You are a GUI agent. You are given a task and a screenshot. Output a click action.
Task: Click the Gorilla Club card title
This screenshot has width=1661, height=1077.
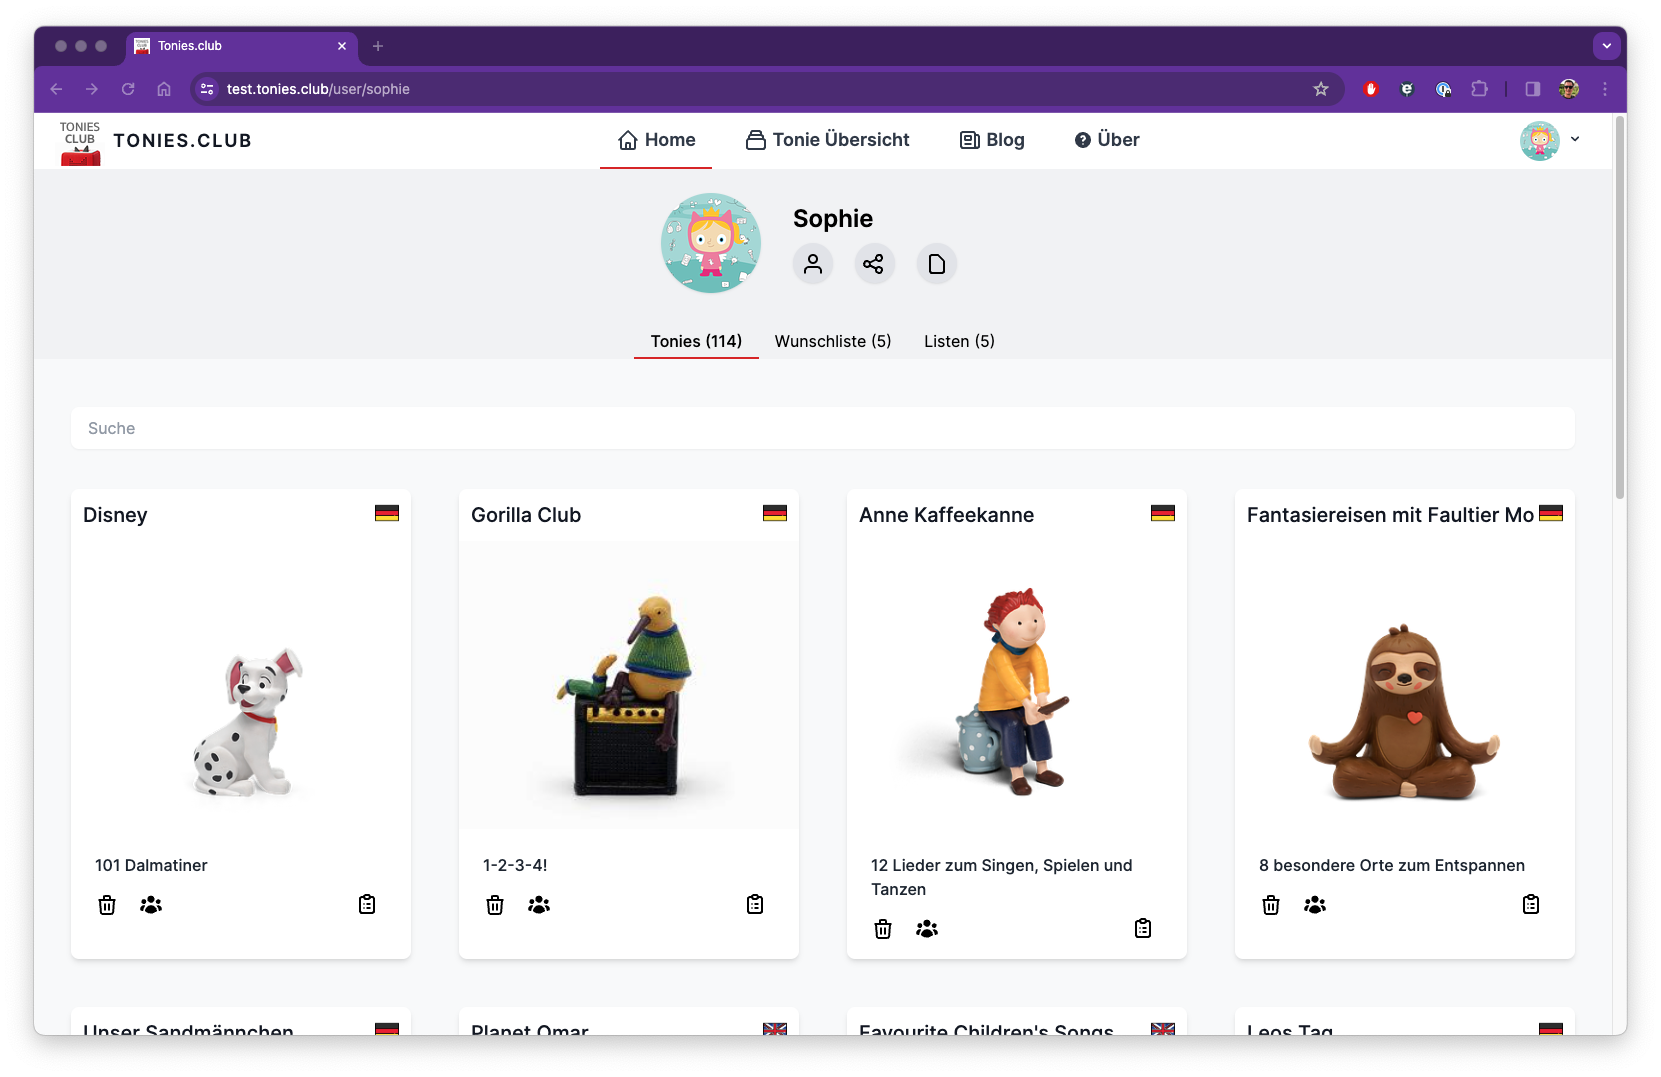click(x=526, y=515)
